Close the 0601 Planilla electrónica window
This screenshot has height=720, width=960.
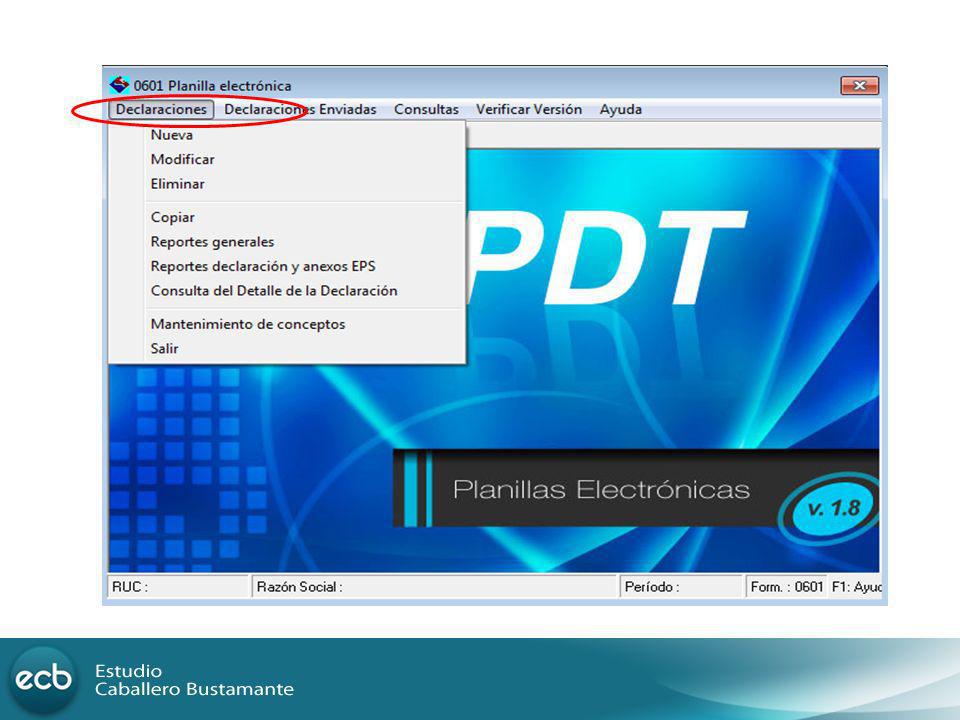tap(860, 85)
